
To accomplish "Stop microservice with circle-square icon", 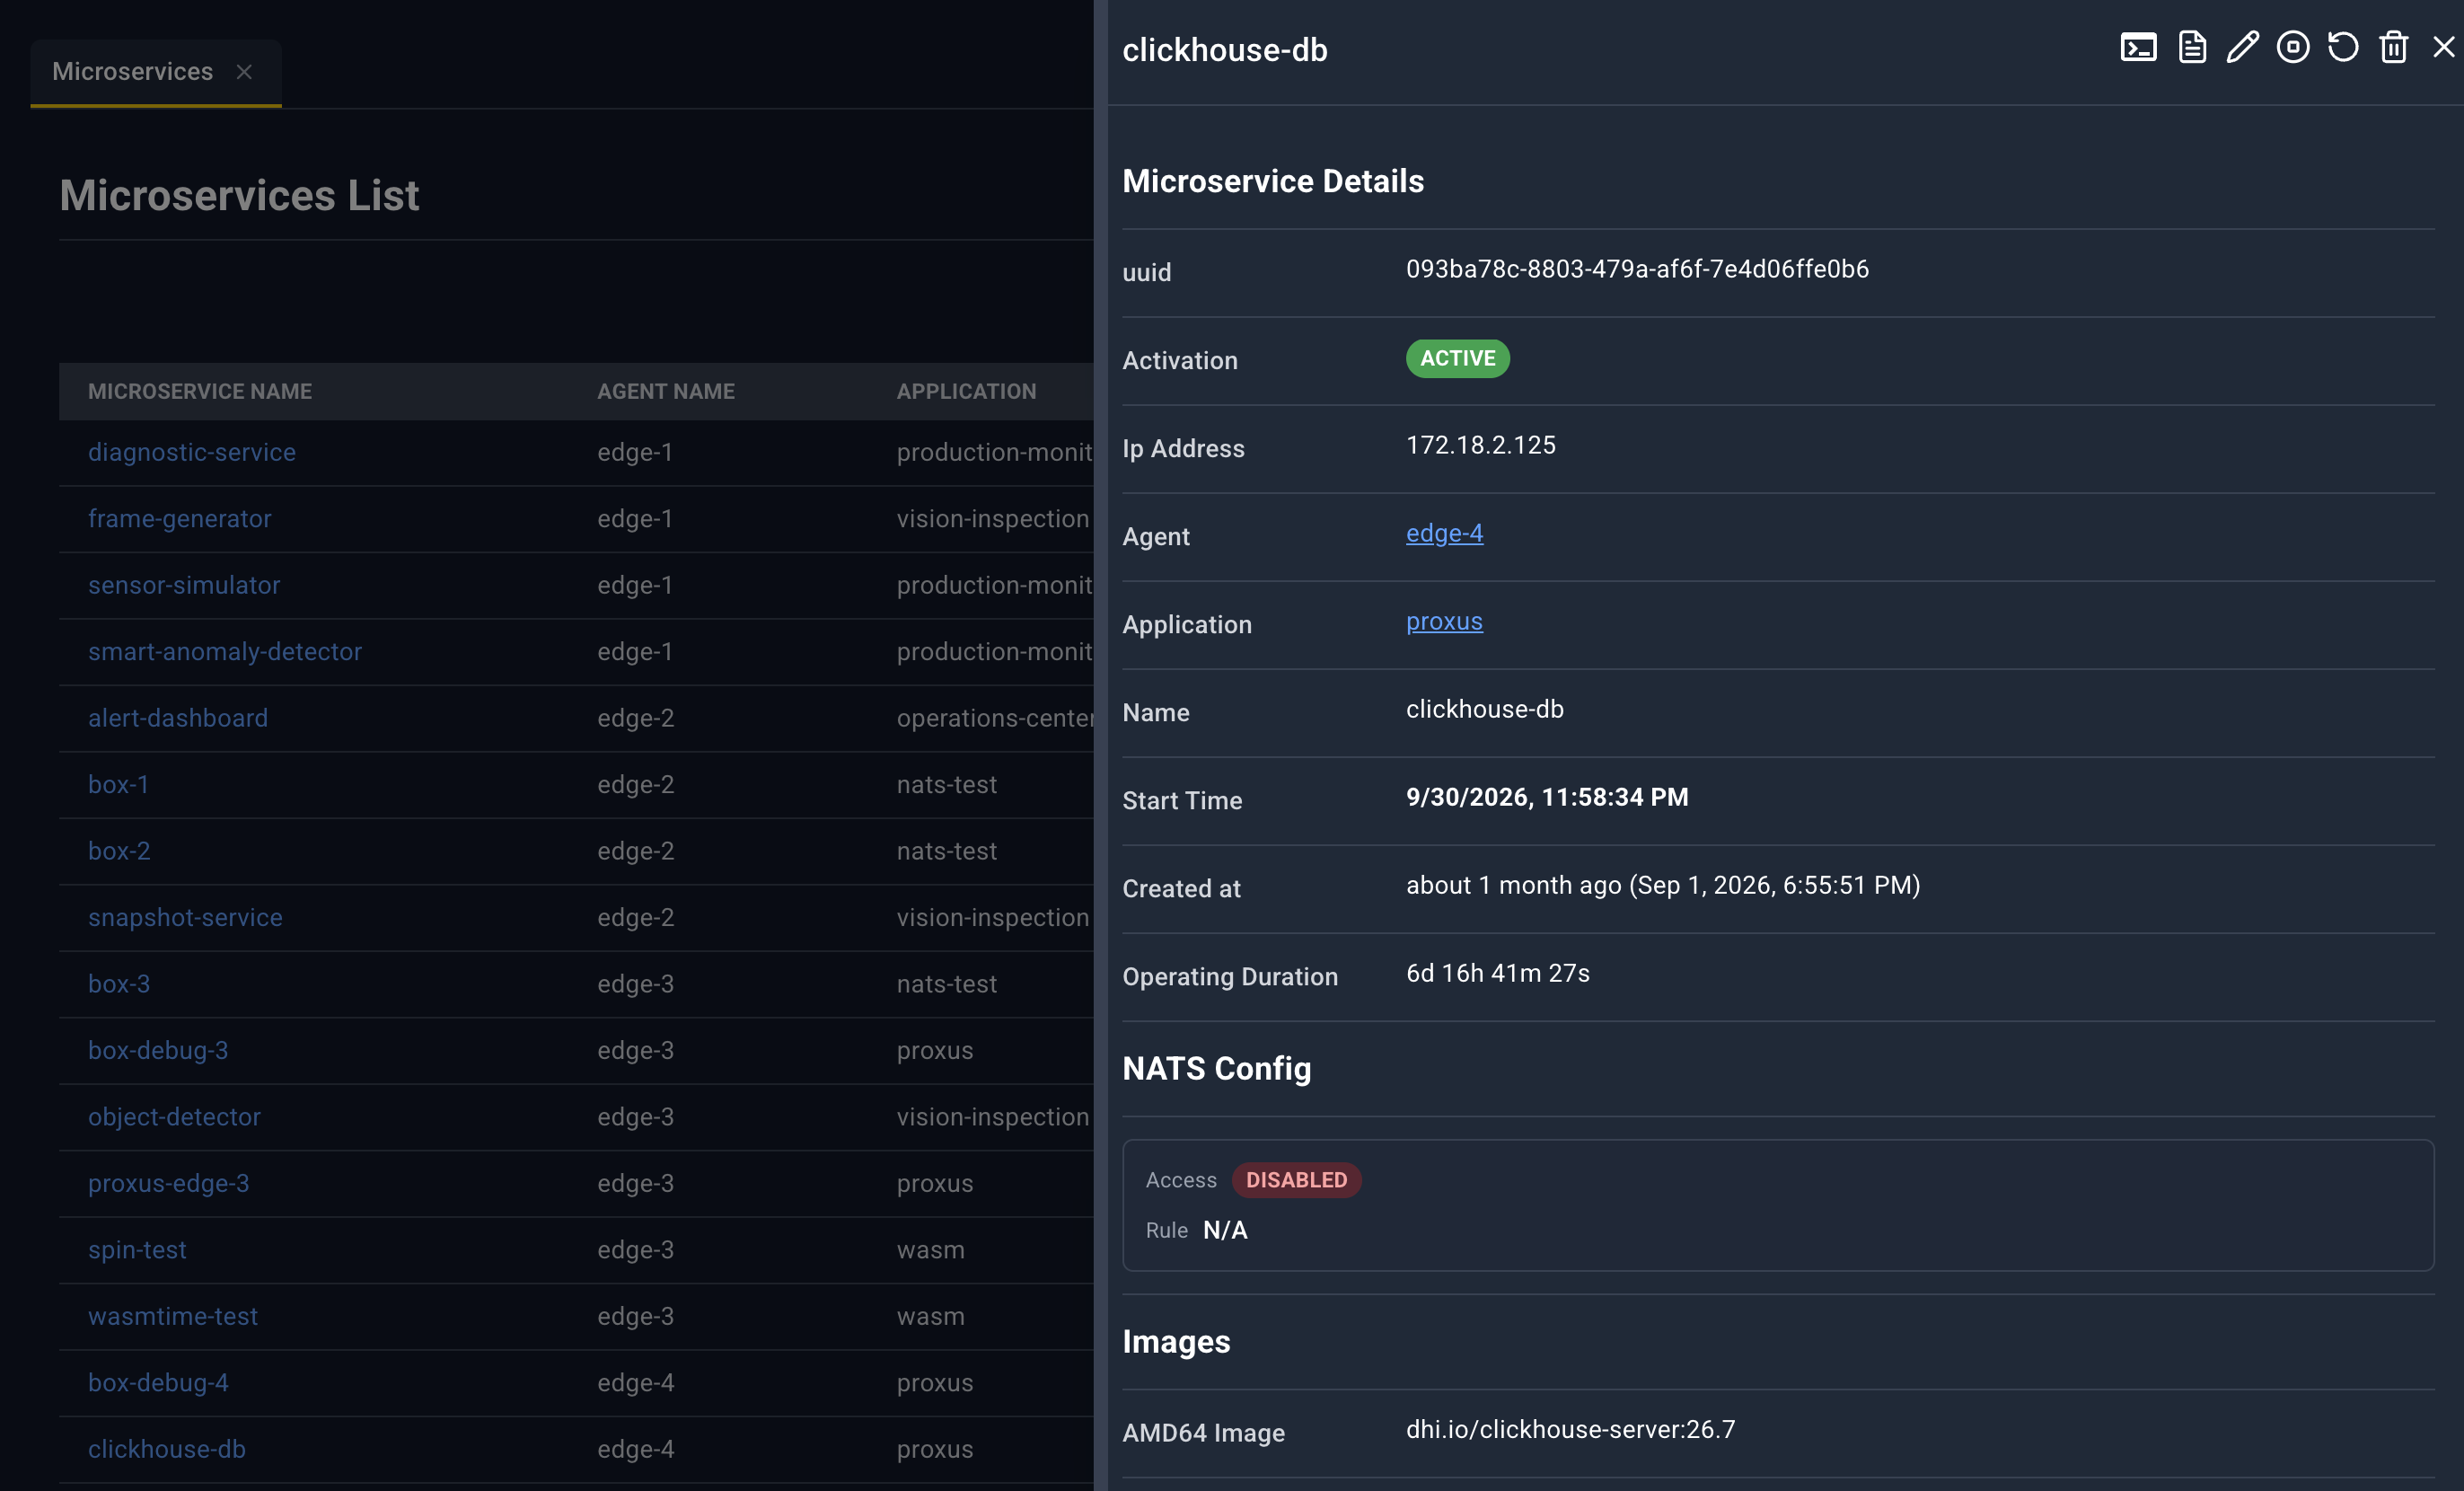I will (x=2292, y=47).
